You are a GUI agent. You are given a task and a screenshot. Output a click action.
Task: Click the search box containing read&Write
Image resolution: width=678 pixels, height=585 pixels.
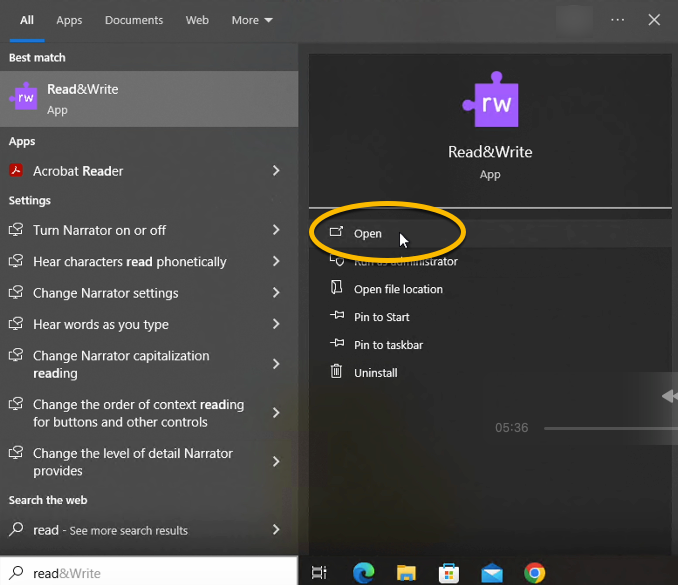tap(150, 573)
